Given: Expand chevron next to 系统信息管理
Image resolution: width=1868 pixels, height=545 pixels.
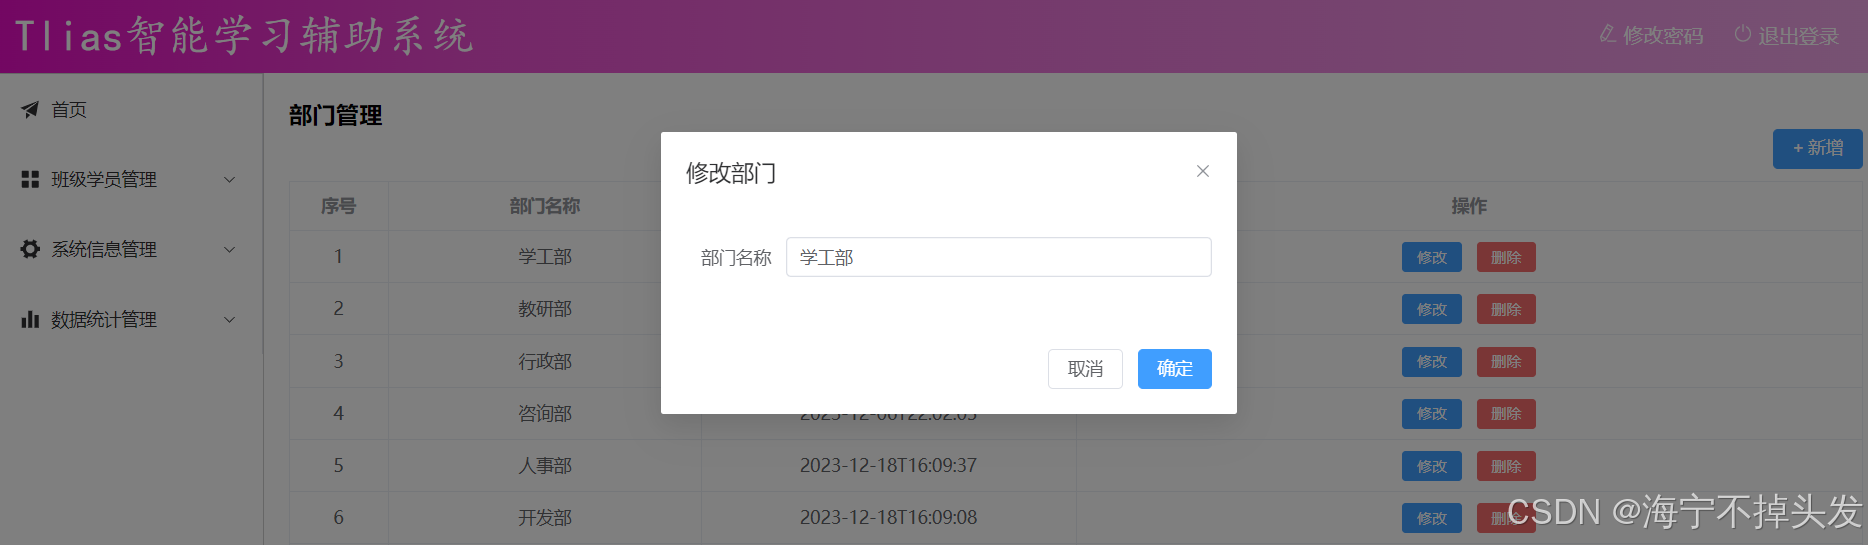Looking at the screenshot, I should pos(229,250).
